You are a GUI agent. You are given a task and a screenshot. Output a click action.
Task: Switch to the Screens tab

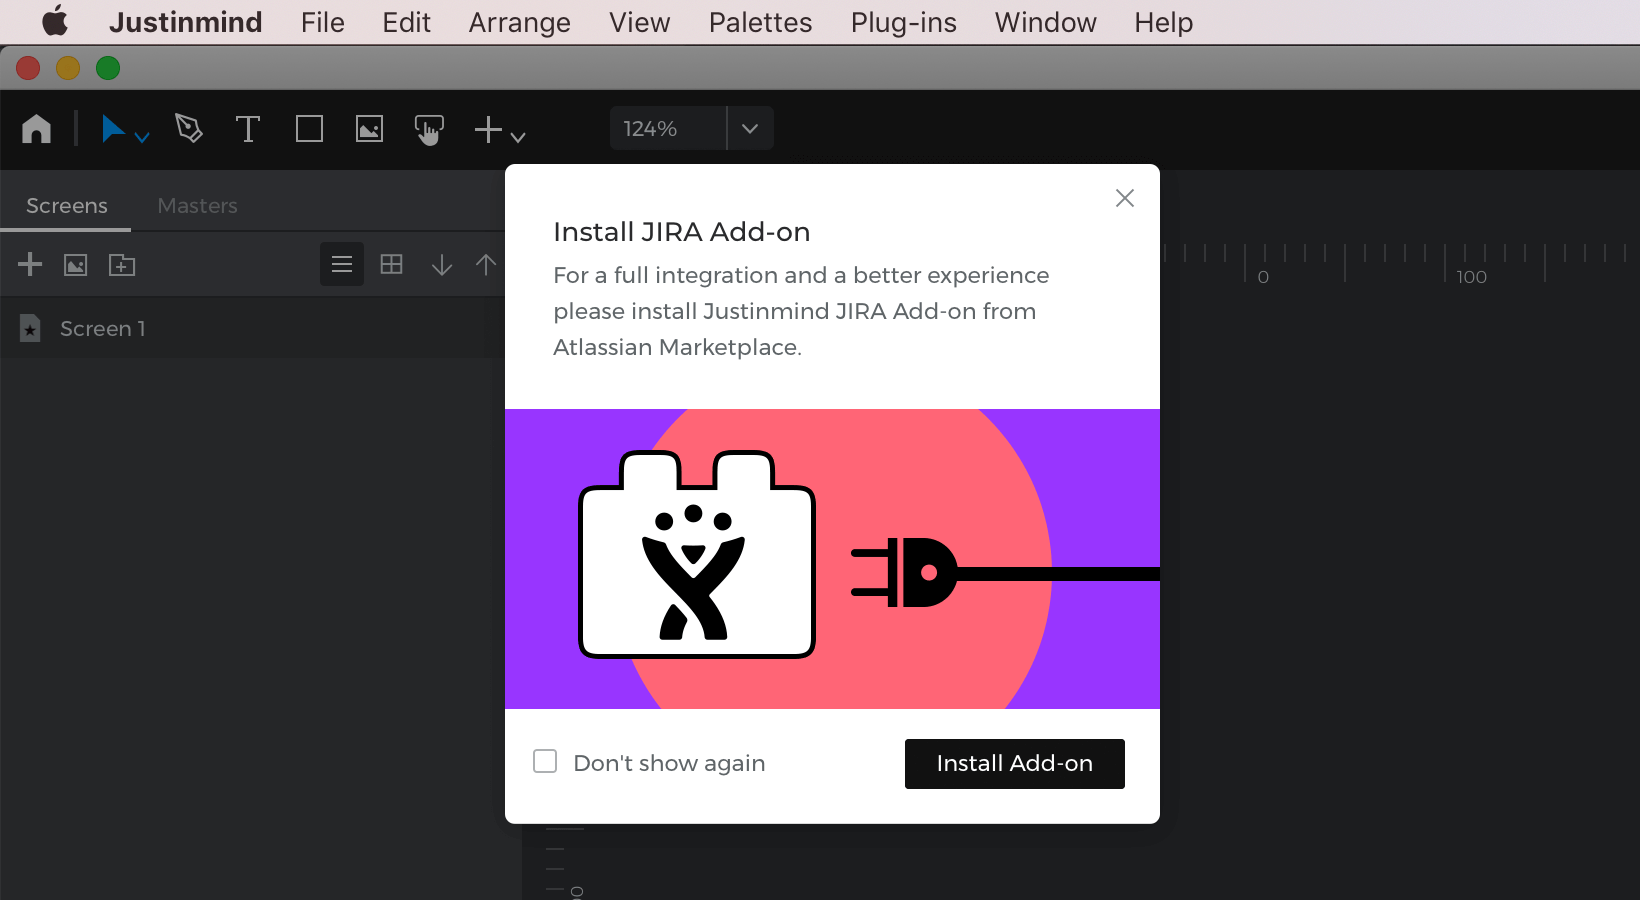pos(66,205)
